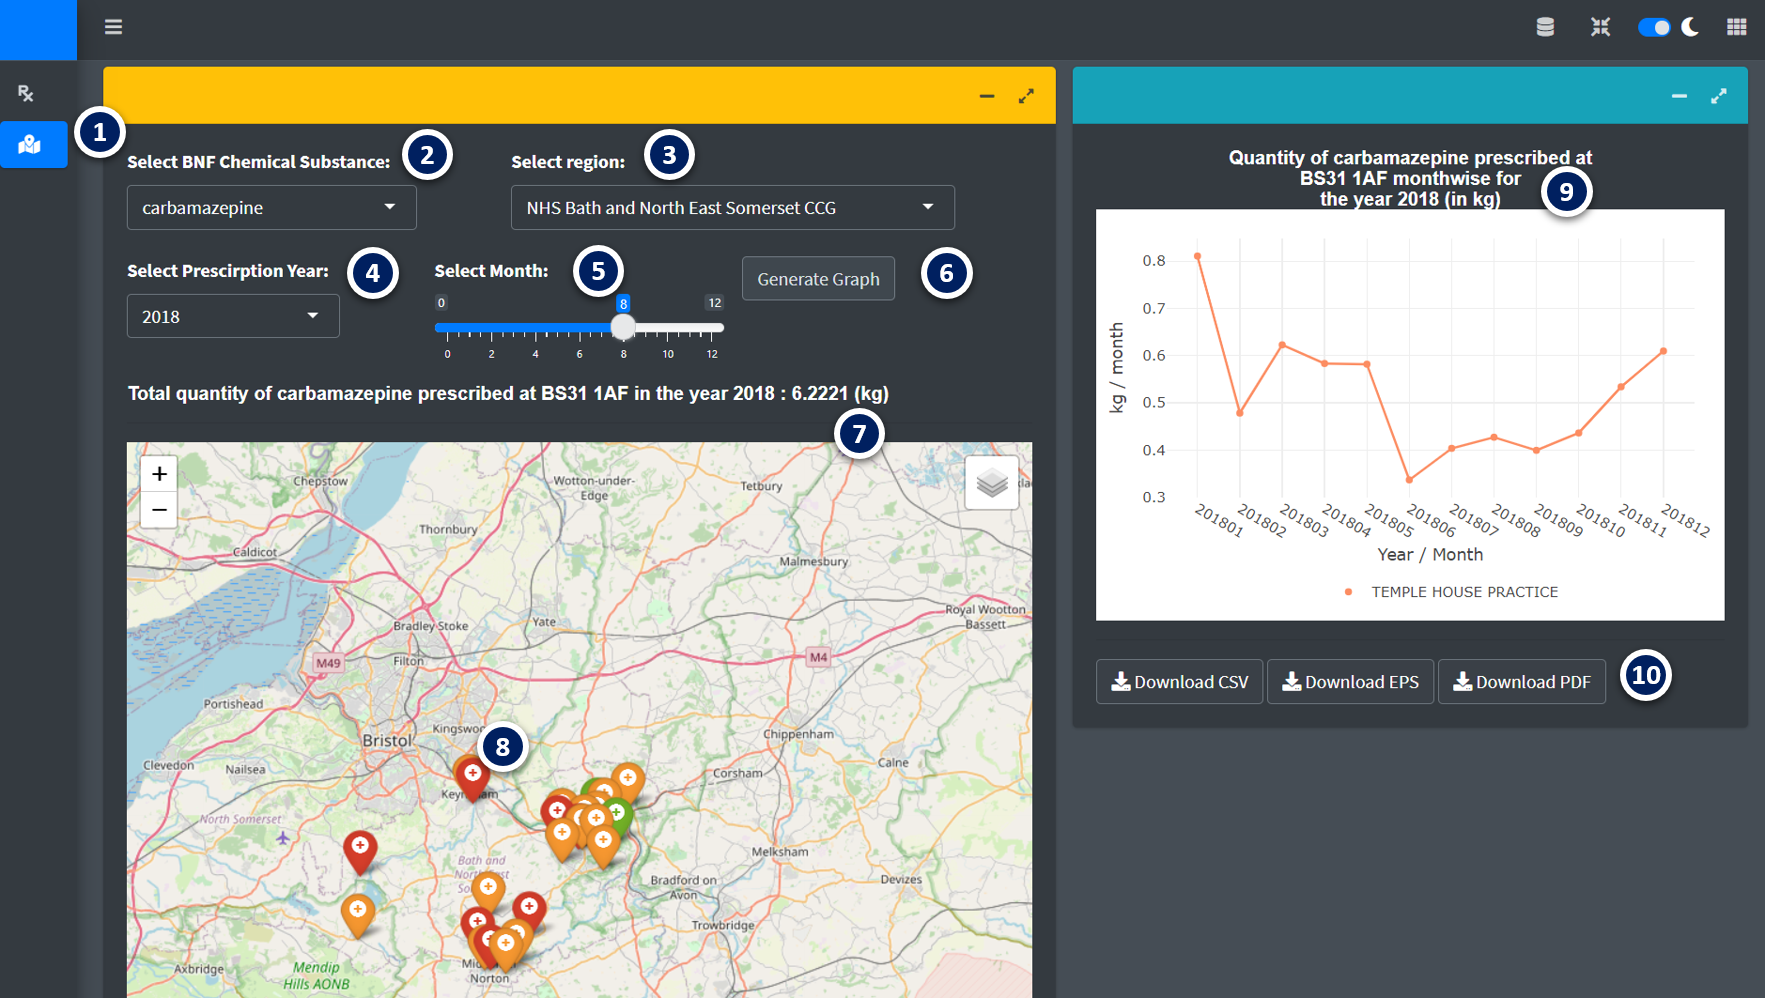The width and height of the screenshot is (1765, 998).
Task: Open the apps grid icon
Action: [x=1736, y=27]
